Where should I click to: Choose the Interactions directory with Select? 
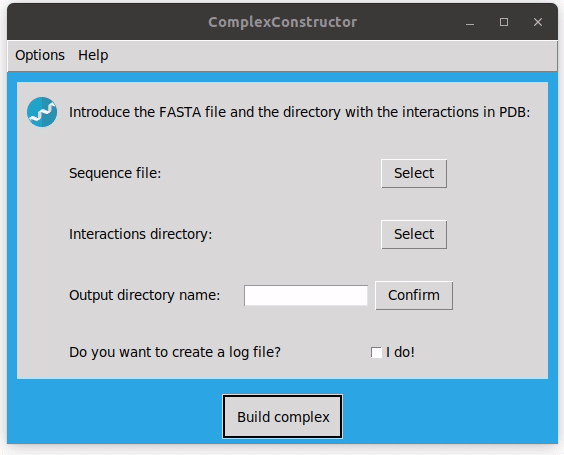coord(414,235)
